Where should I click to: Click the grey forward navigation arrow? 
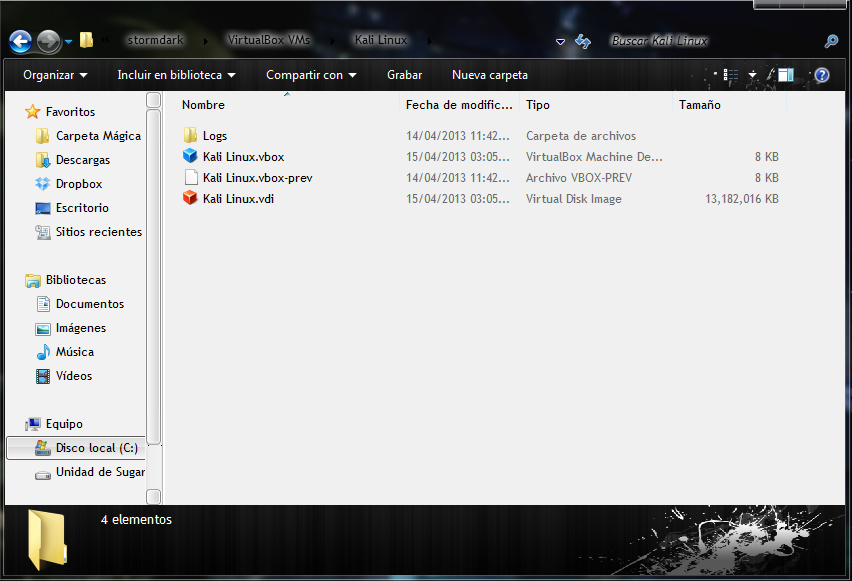(x=48, y=41)
